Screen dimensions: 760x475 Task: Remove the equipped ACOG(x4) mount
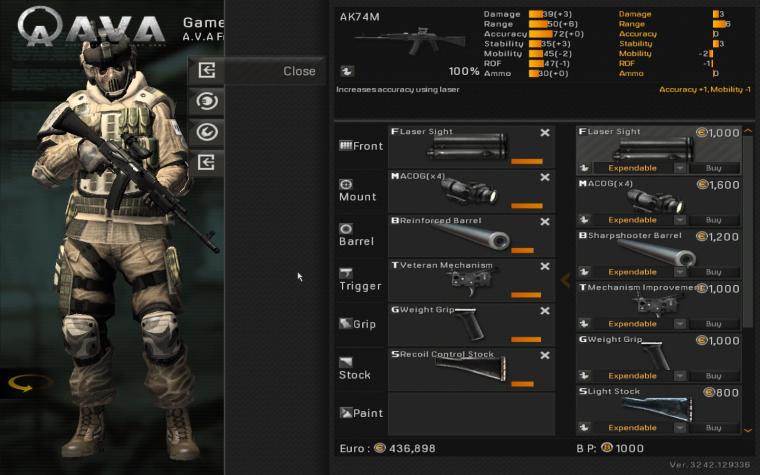pos(545,177)
